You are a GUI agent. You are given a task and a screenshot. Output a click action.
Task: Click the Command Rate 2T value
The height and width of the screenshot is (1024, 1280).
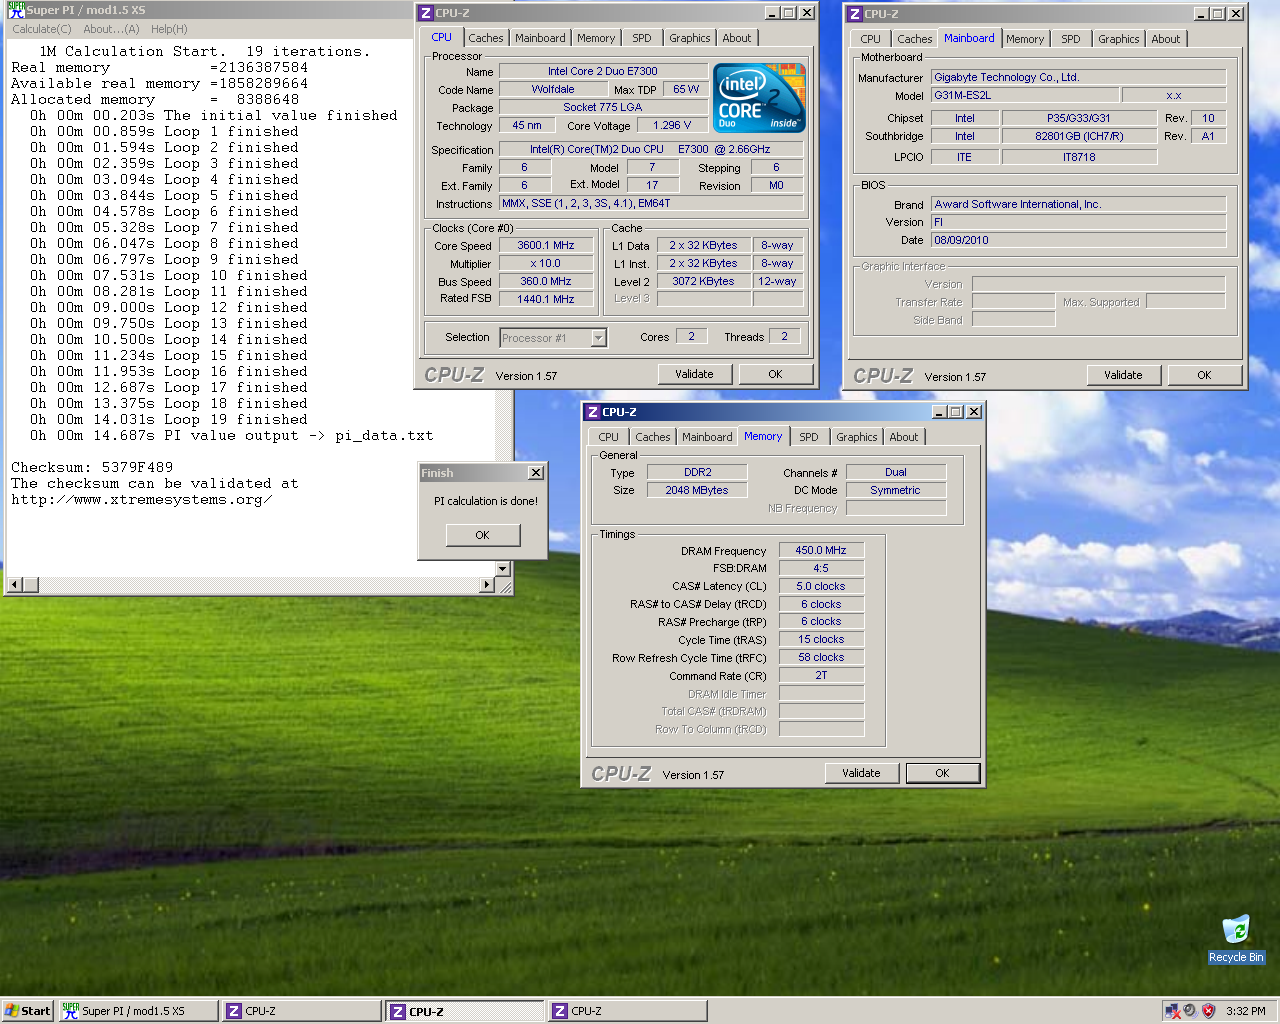821,676
